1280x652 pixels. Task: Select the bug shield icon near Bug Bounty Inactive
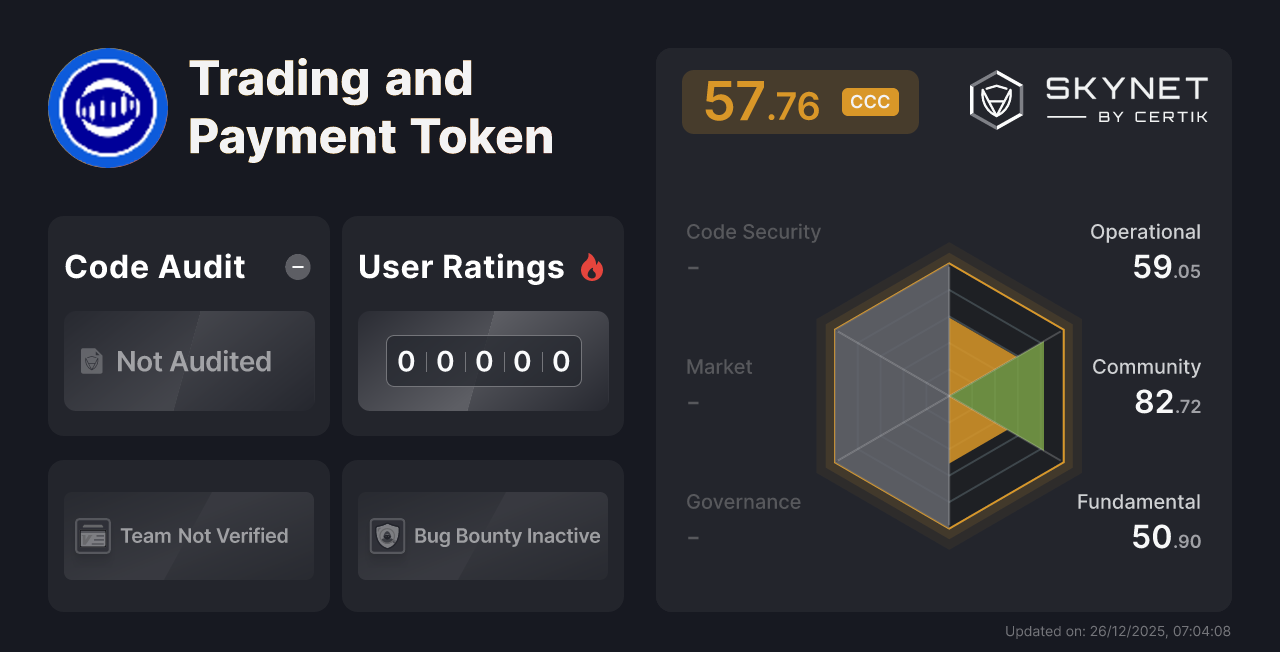pyautogui.click(x=387, y=536)
